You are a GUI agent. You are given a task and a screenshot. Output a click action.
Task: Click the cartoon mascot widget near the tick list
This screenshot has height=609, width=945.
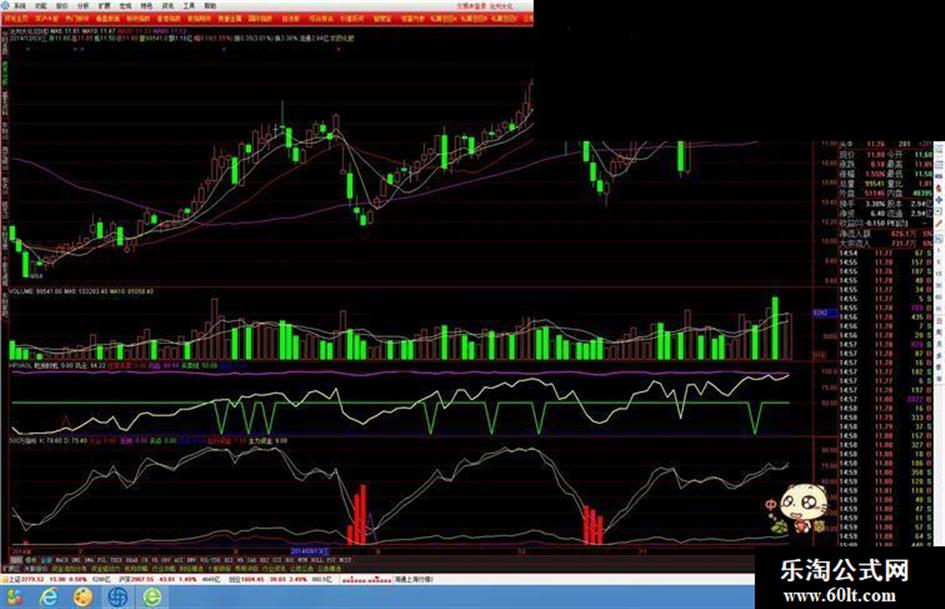pyautogui.click(x=797, y=509)
